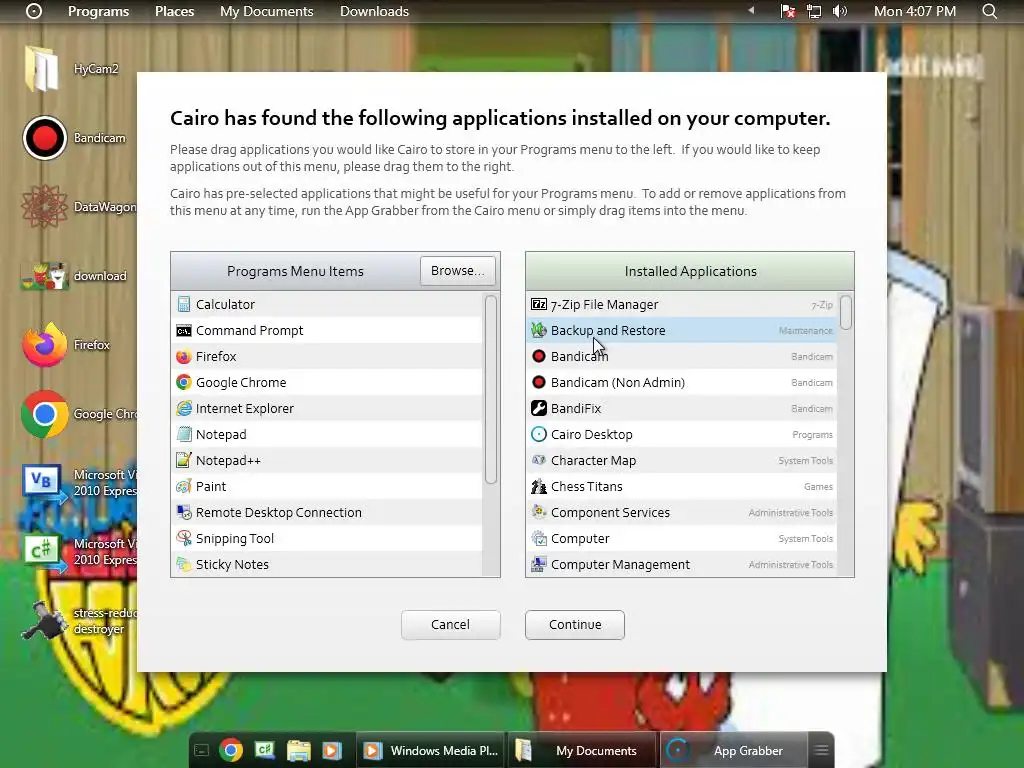
Task: Select Bandicam (Non Admin) list row
Action: (682, 383)
